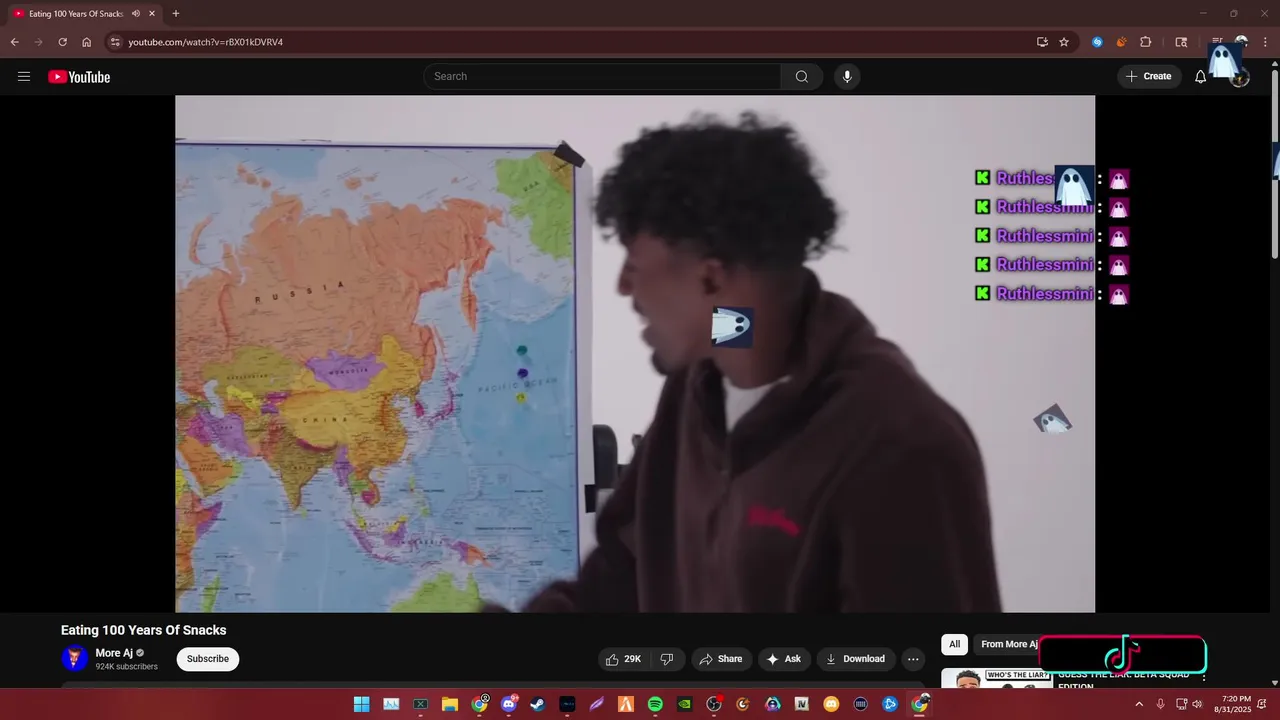This screenshot has height=720, width=1280.
Task: Open a new browser tab
Action: point(176,14)
